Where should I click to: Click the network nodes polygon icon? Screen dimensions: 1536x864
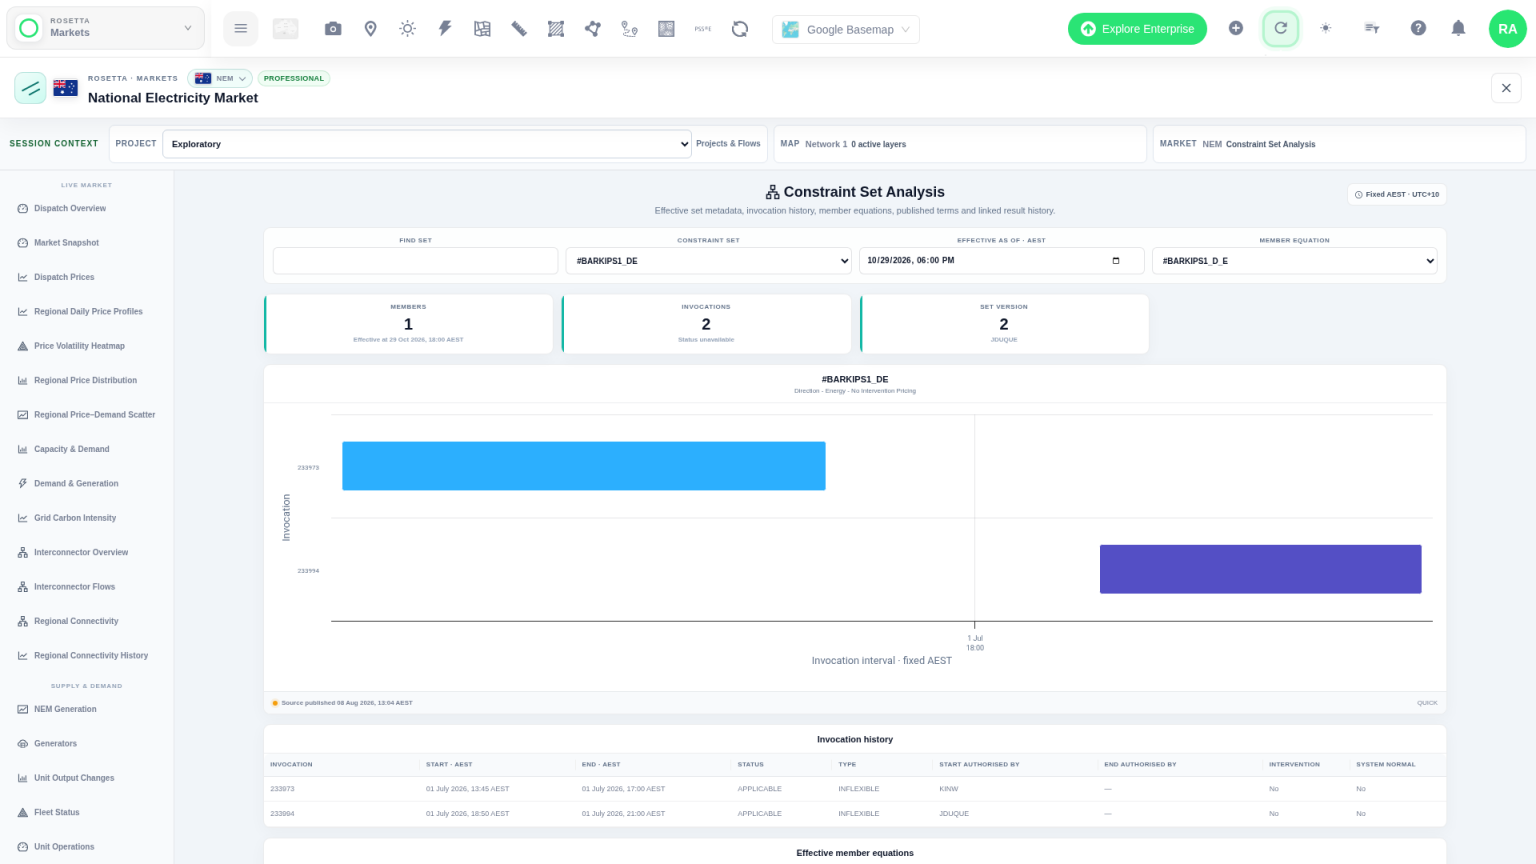pos(593,29)
